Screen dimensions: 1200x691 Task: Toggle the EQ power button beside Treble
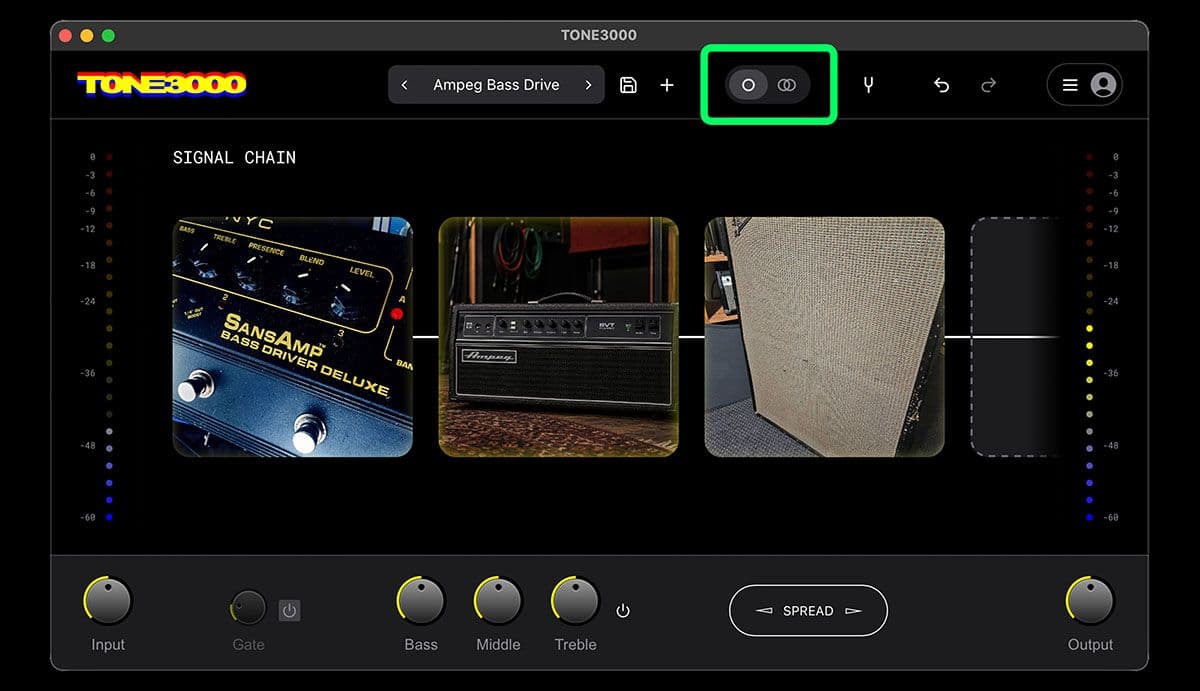pos(623,610)
